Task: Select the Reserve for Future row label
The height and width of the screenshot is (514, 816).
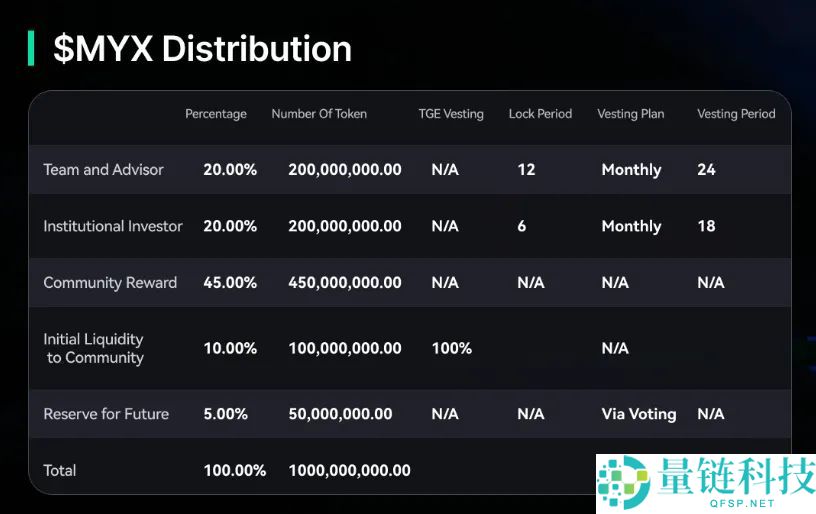Action: pyautogui.click(x=106, y=414)
